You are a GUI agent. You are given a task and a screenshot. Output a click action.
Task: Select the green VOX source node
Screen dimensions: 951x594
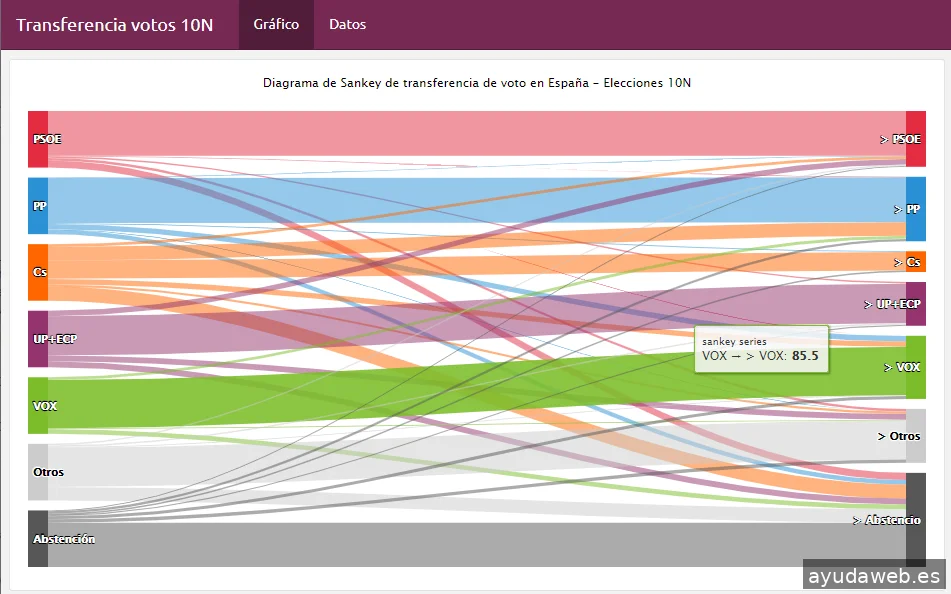38,405
